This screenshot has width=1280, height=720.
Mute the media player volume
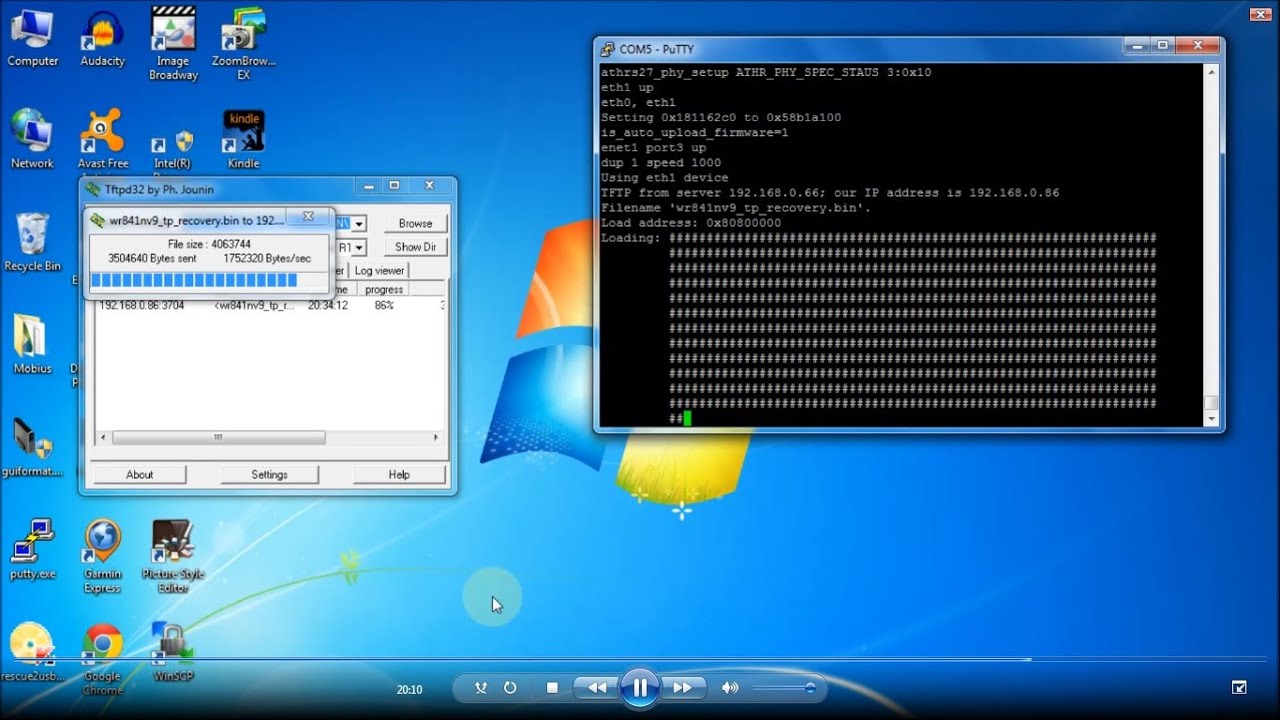(730, 688)
